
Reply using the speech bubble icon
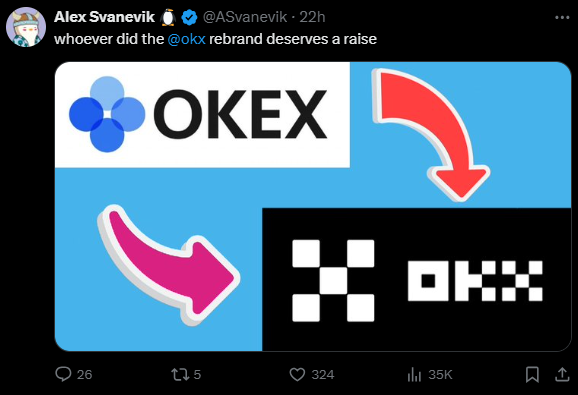[x=63, y=374]
